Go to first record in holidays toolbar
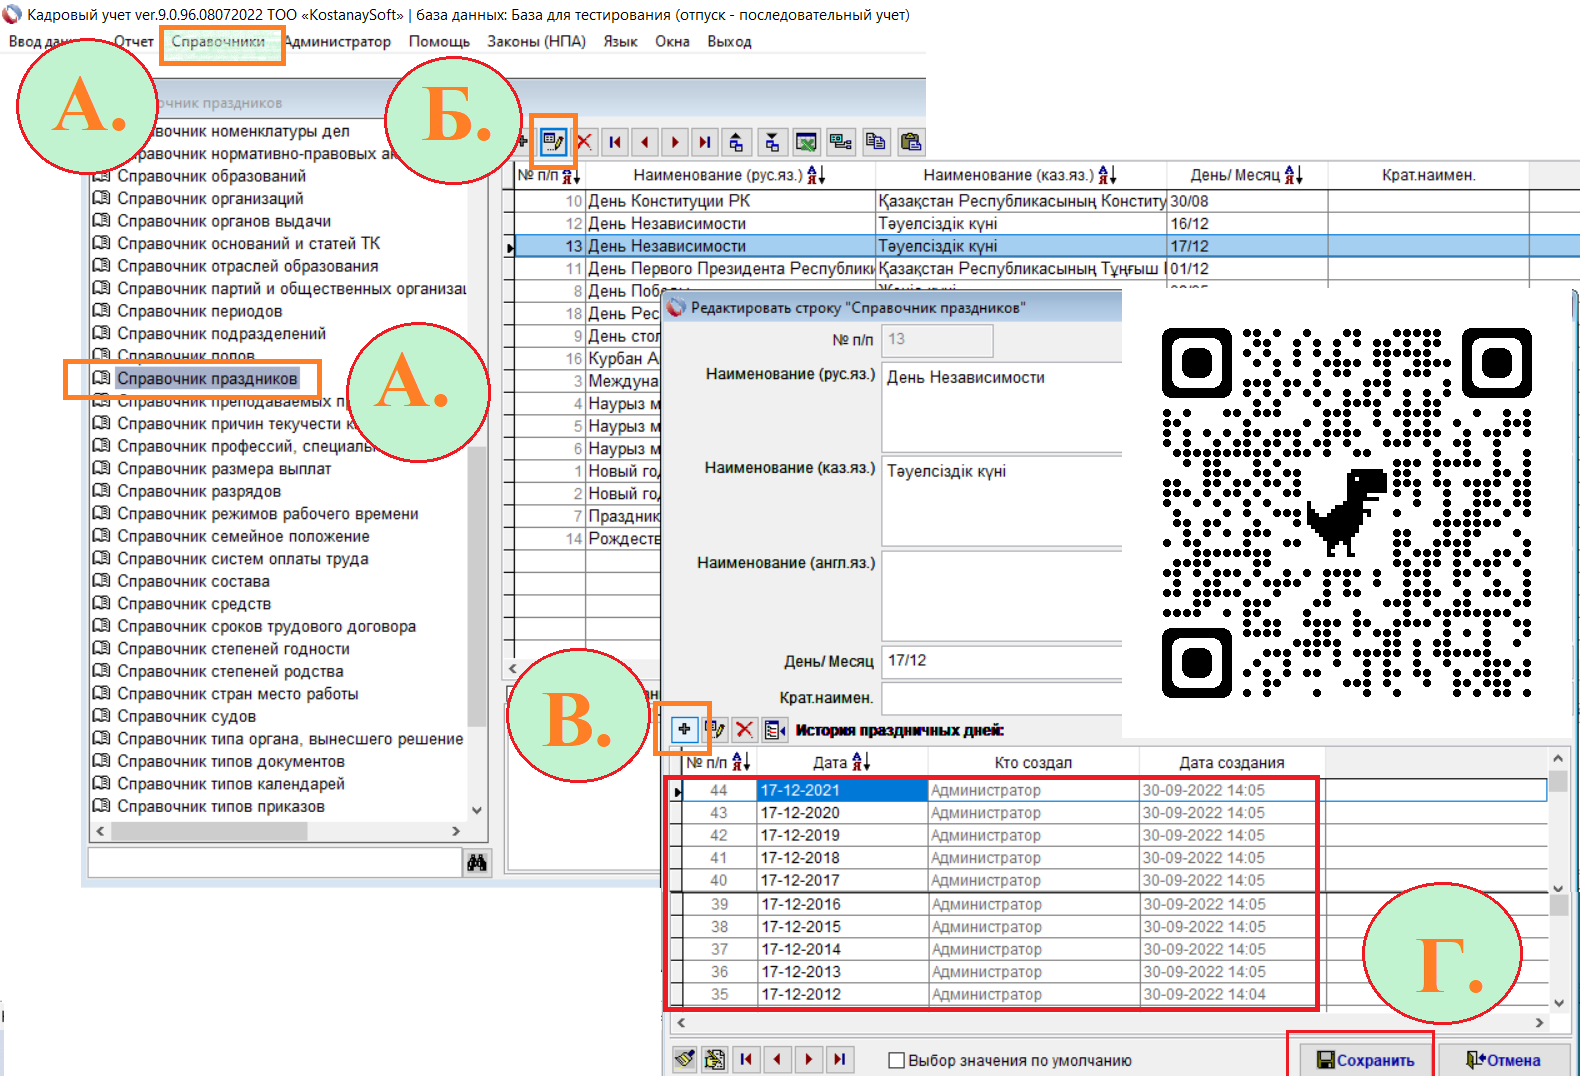 615,142
